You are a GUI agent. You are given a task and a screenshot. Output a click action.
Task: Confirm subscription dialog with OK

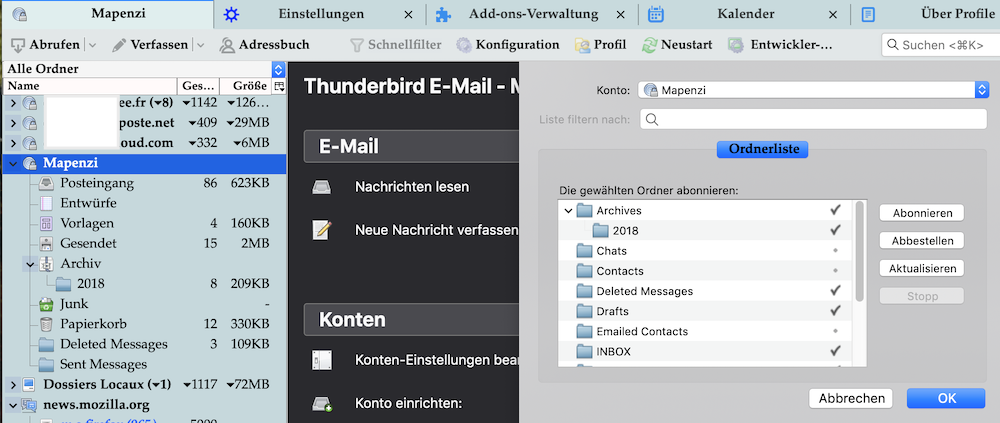[946, 398]
